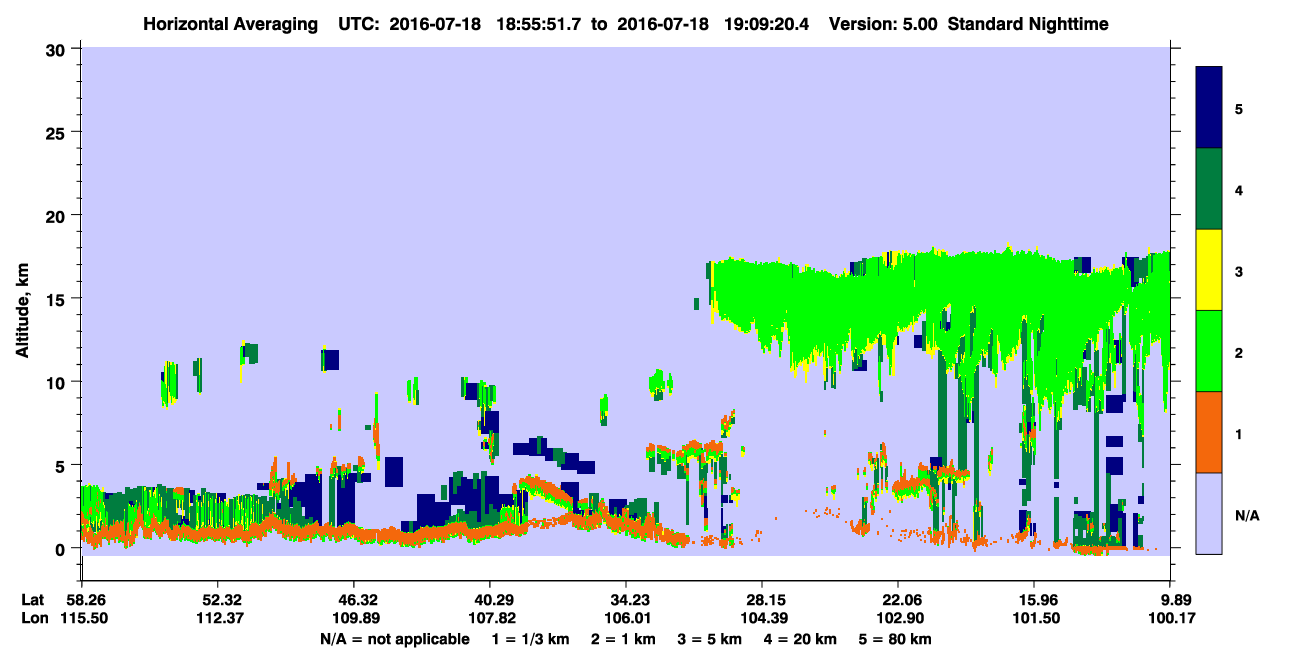1300x667 pixels.
Task: Click latitude value 58.26
Action: [x=82, y=600]
